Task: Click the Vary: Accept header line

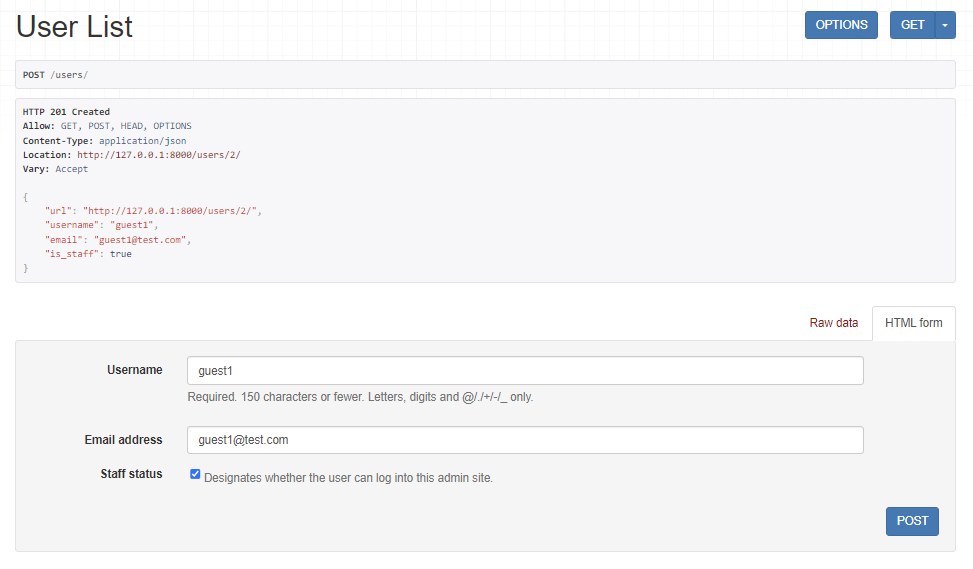Action: coord(55,169)
